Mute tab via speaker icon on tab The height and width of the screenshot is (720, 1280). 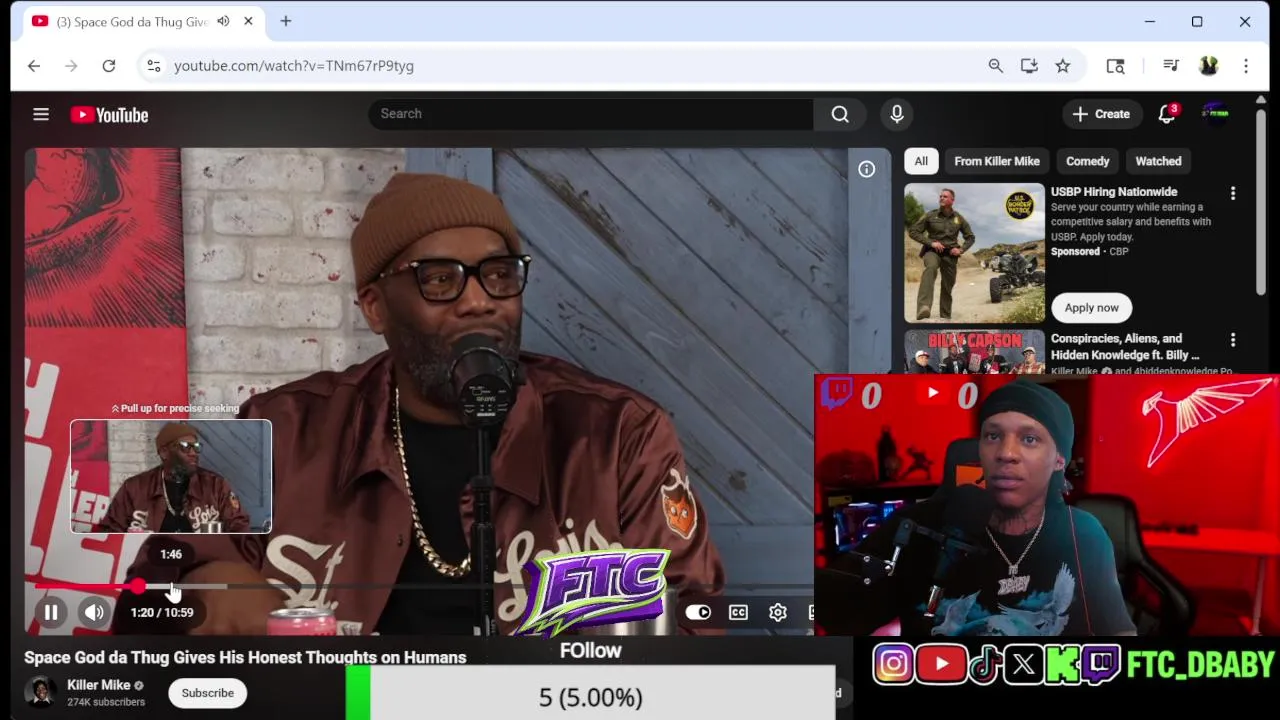pos(223,21)
